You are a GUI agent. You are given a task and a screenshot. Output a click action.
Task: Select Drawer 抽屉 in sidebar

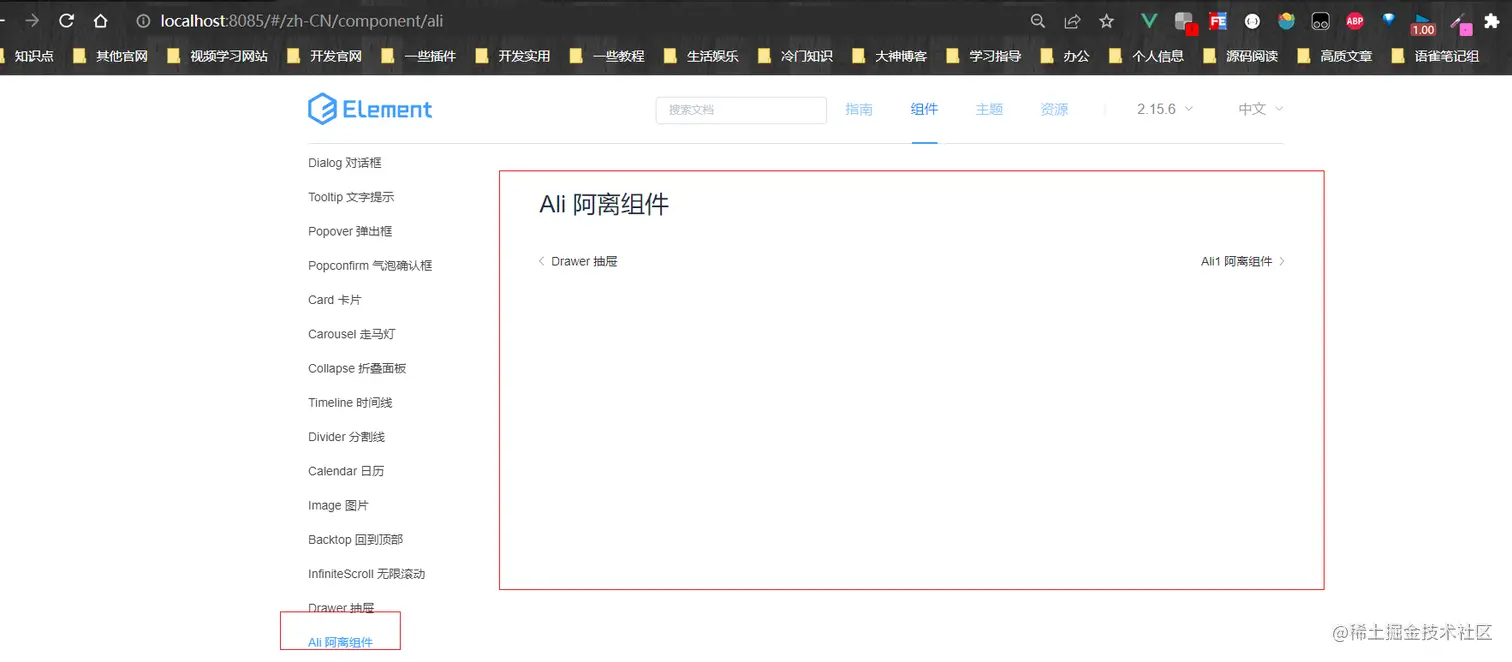point(341,608)
